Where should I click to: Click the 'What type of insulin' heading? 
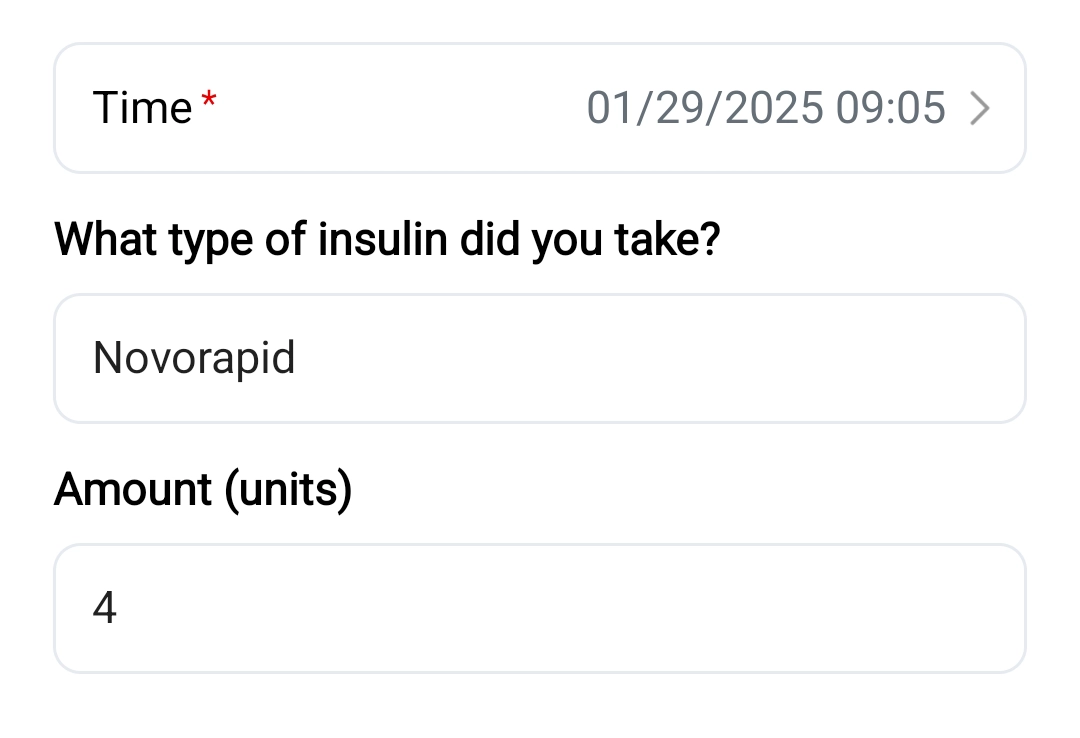[x=387, y=240]
